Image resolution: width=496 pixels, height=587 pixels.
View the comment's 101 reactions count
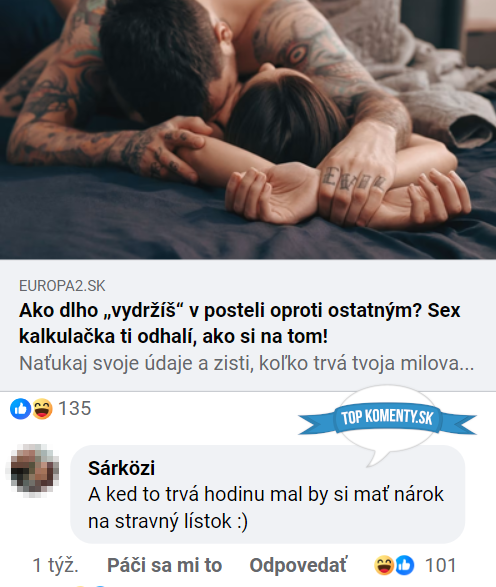(x=441, y=565)
